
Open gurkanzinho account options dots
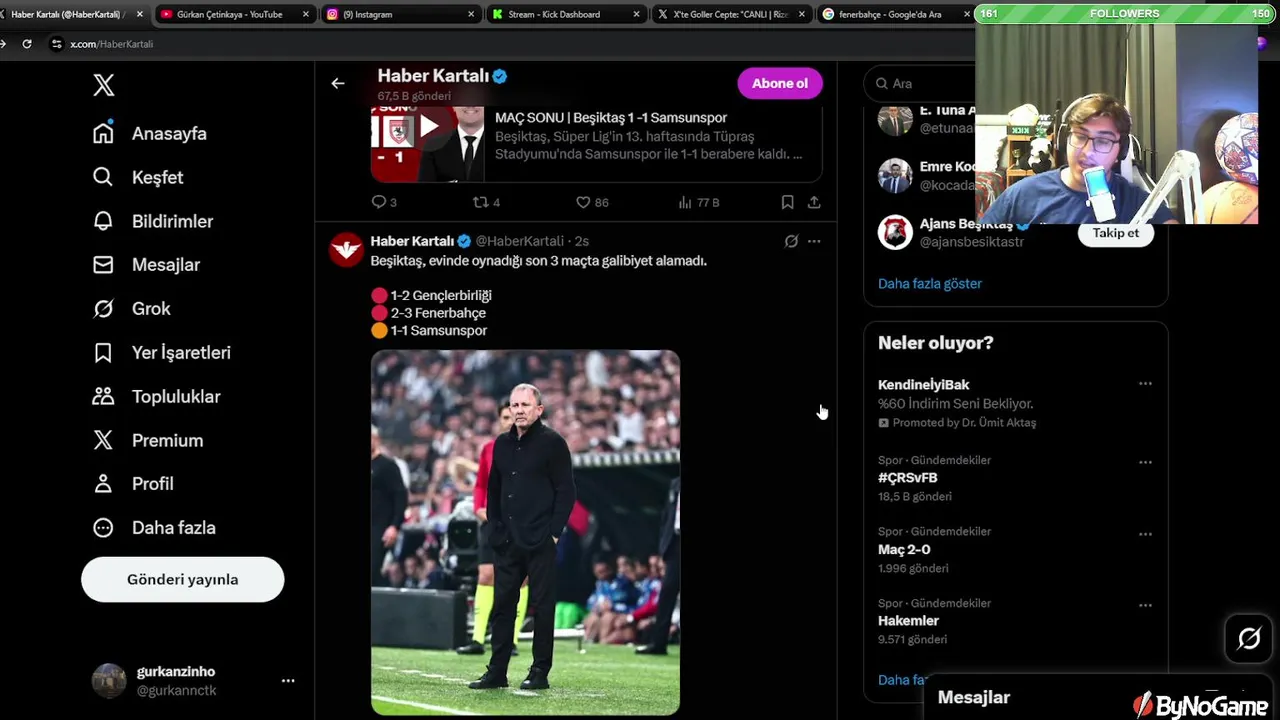pos(288,681)
